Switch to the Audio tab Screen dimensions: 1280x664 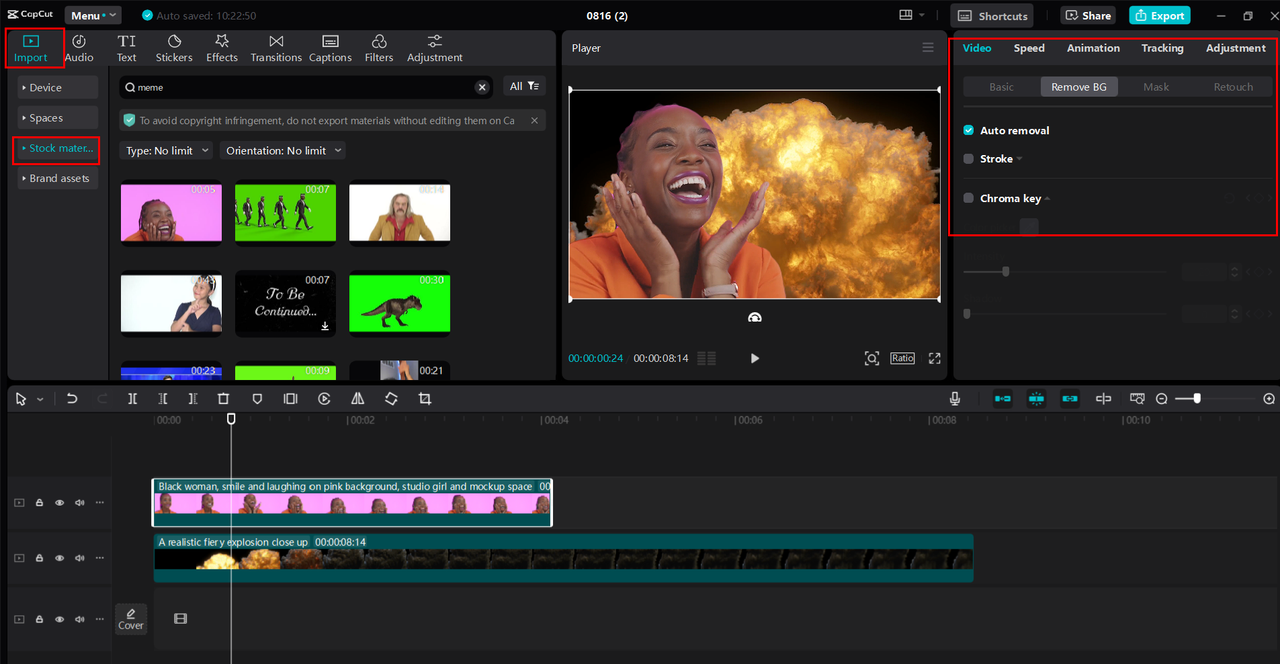point(79,48)
